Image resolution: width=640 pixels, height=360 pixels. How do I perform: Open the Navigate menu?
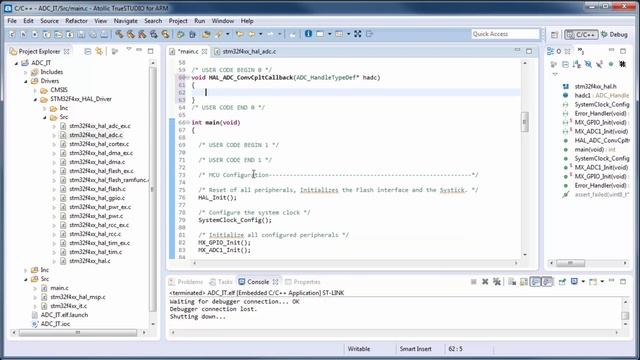[125, 21]
